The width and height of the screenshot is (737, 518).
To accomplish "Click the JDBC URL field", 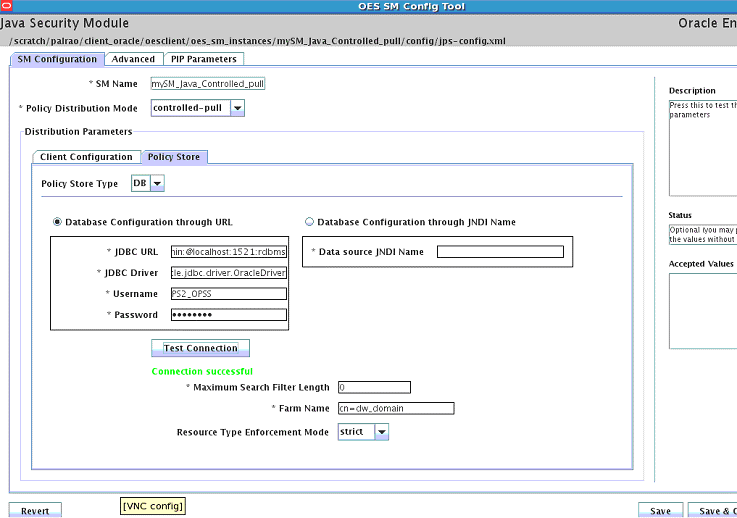I will (229, 252).
